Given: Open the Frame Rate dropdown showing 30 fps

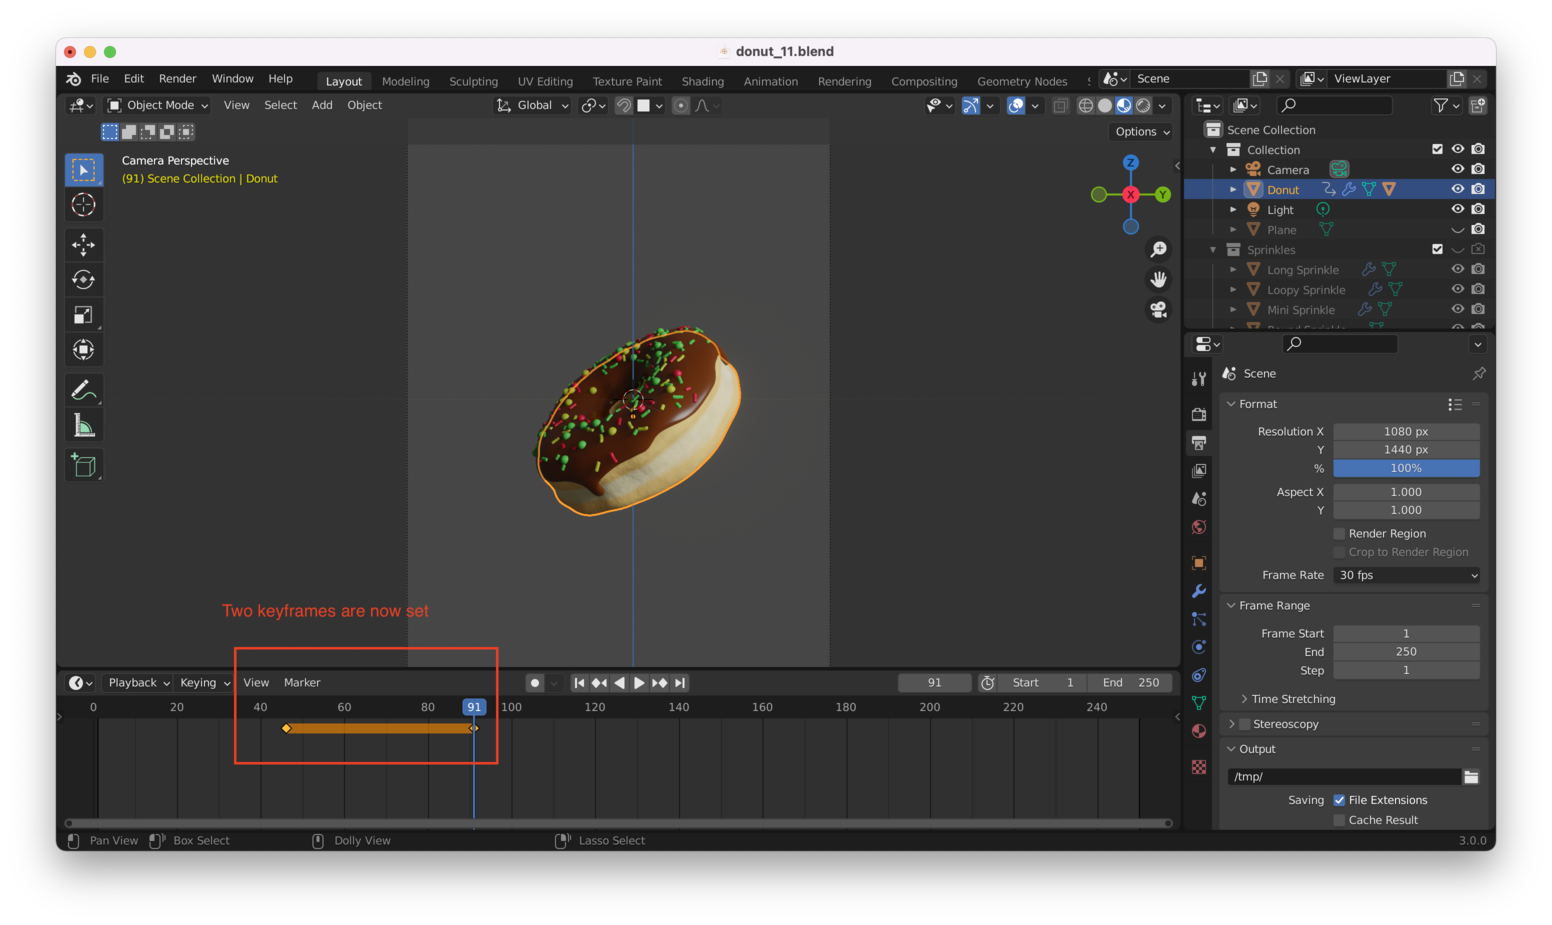Looking at the screenshot, I should pos(1406,575).
